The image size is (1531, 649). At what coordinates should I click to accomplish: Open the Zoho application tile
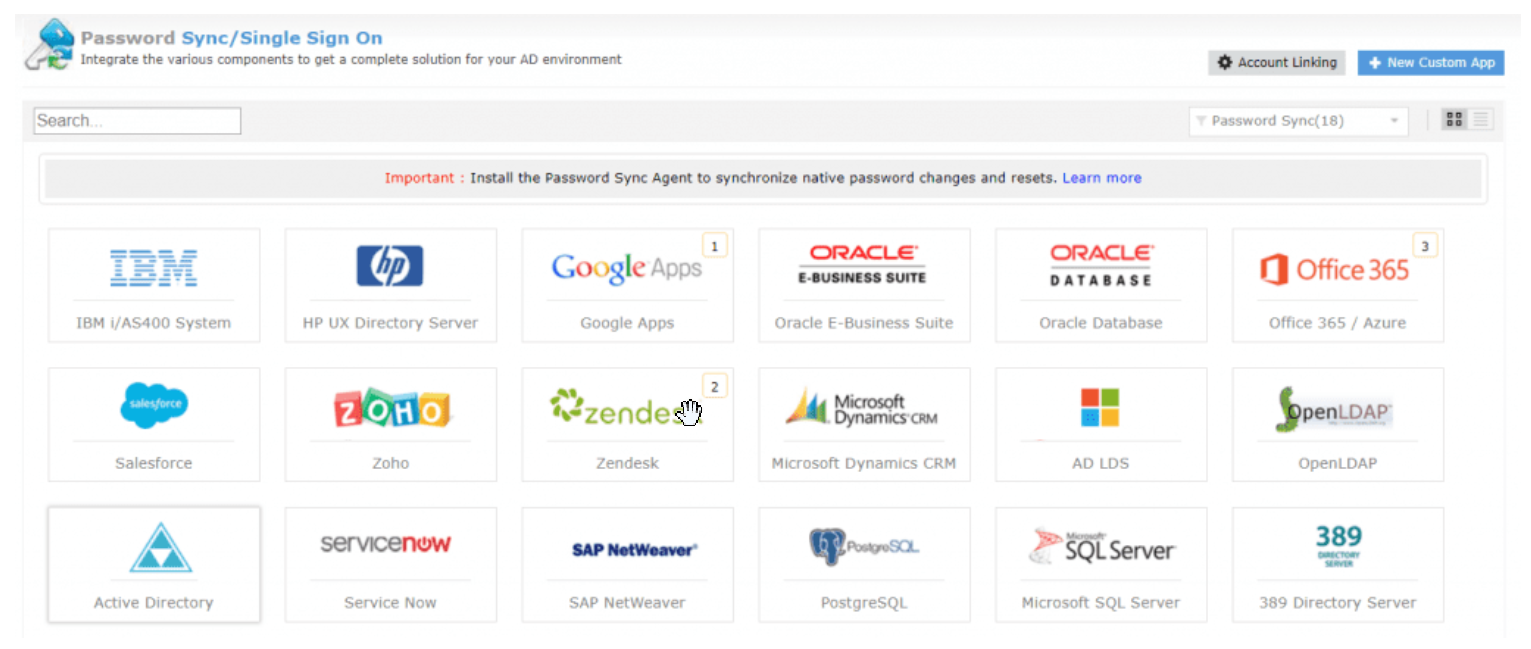click(390, 424)
